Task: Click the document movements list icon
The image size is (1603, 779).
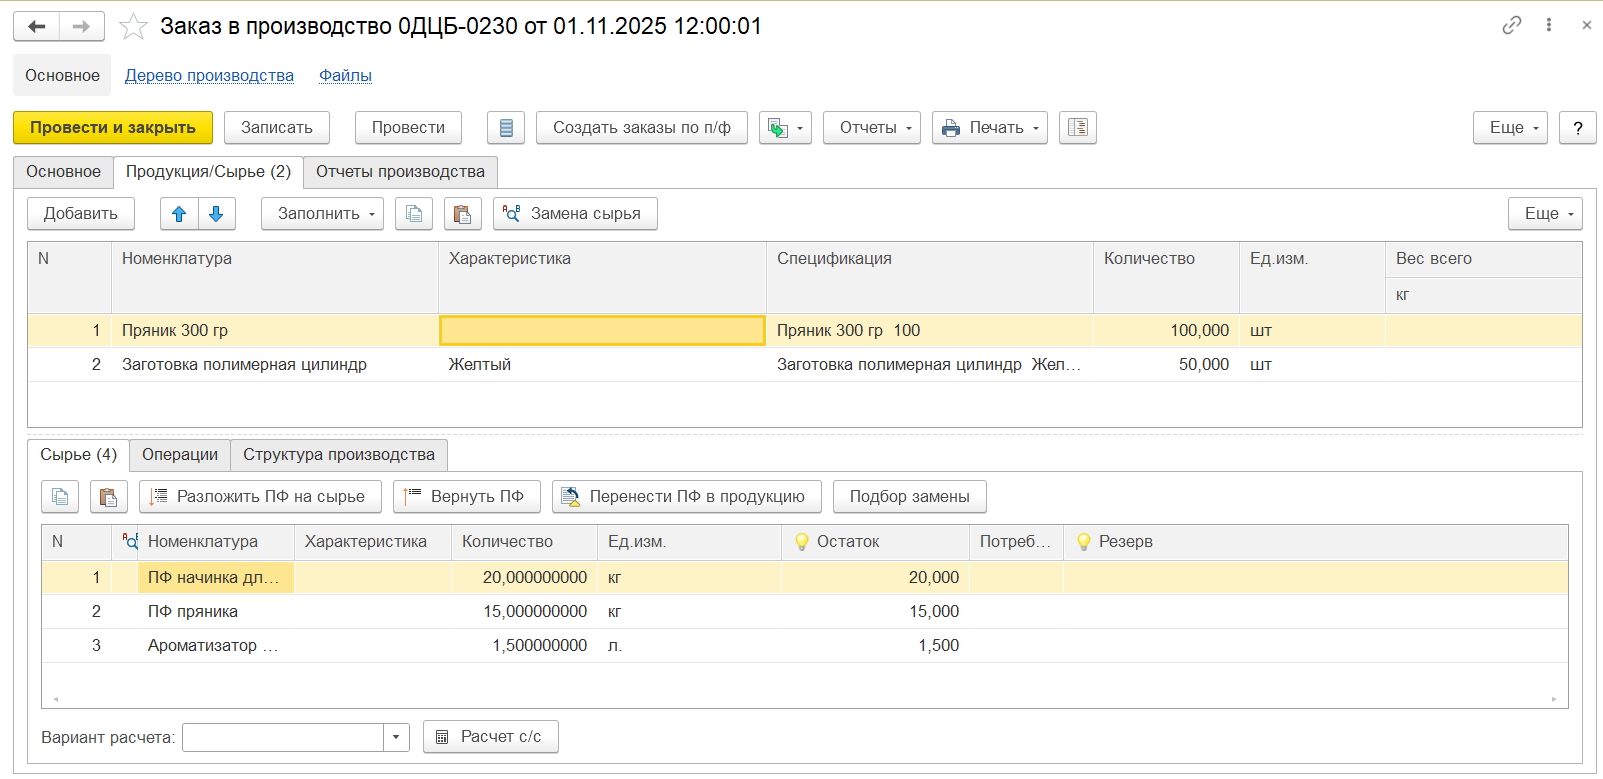Action: pos(506,128)
